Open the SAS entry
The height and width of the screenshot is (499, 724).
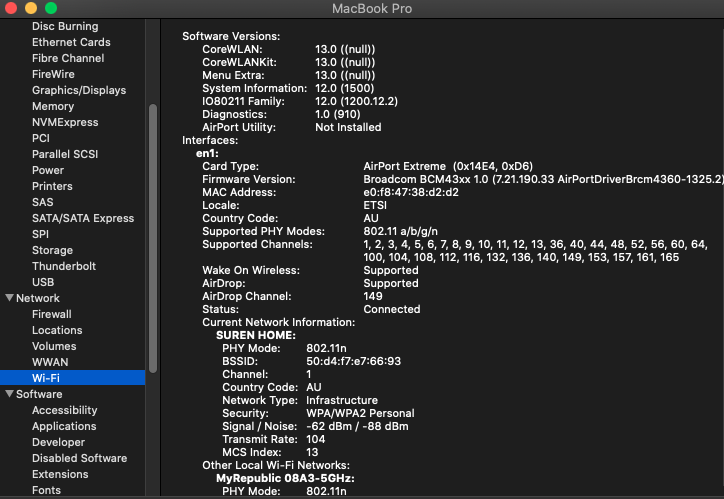(42, 202)
